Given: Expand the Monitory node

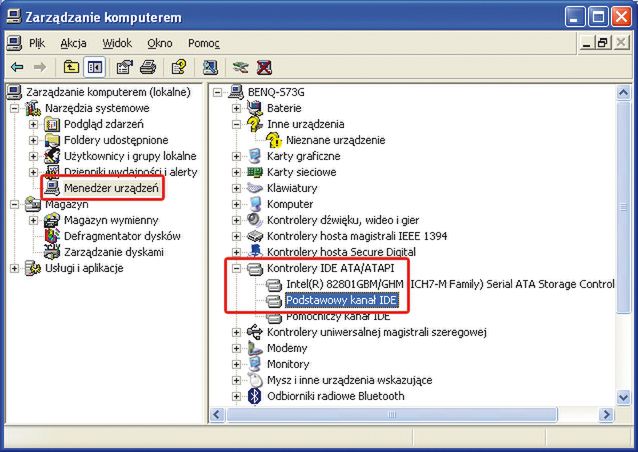Looking at the screenshot, I should (x=236, y=364).
